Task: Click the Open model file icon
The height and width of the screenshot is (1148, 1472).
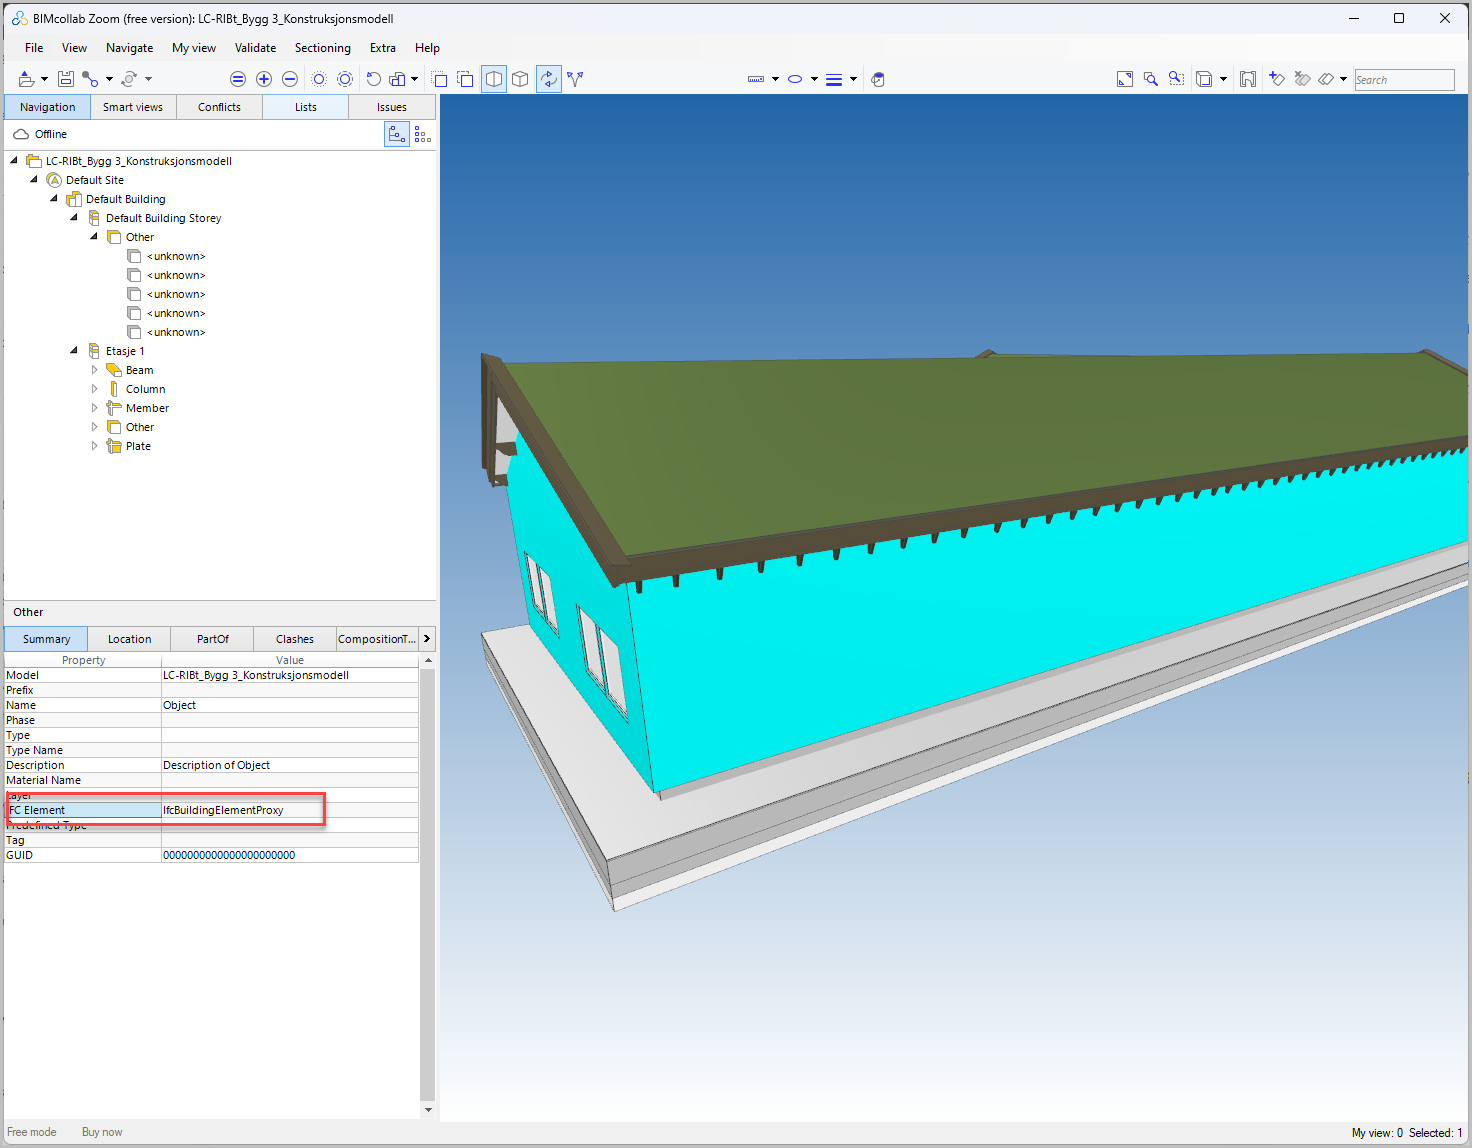Action: [26, 79]
